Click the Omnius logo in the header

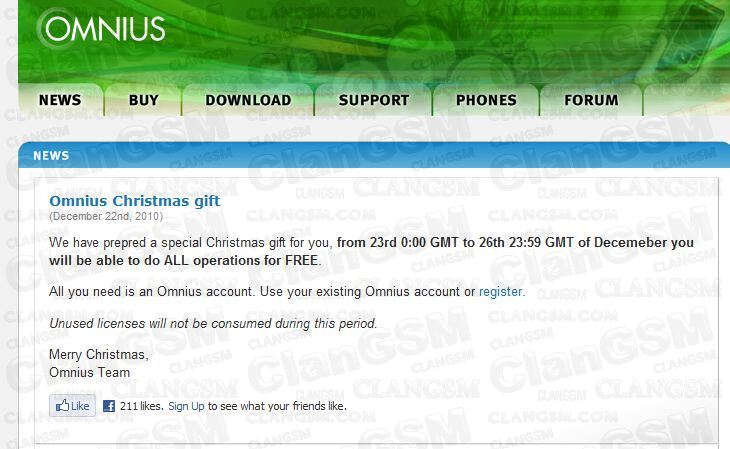pyautogui.click(x=101, y=28)
